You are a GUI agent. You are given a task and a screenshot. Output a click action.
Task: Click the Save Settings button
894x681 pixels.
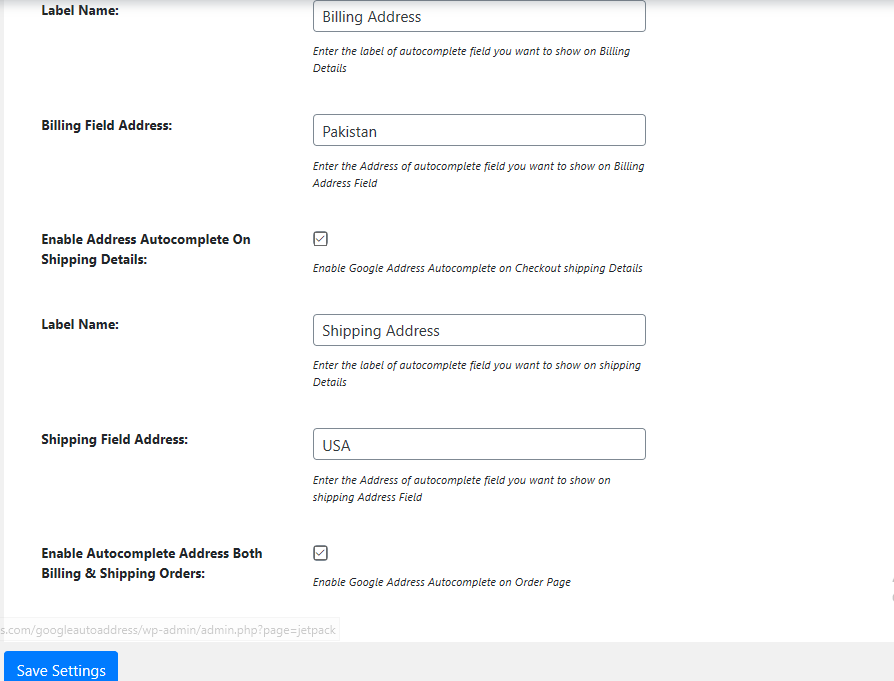pyautogui.click(x=60, y=670)
